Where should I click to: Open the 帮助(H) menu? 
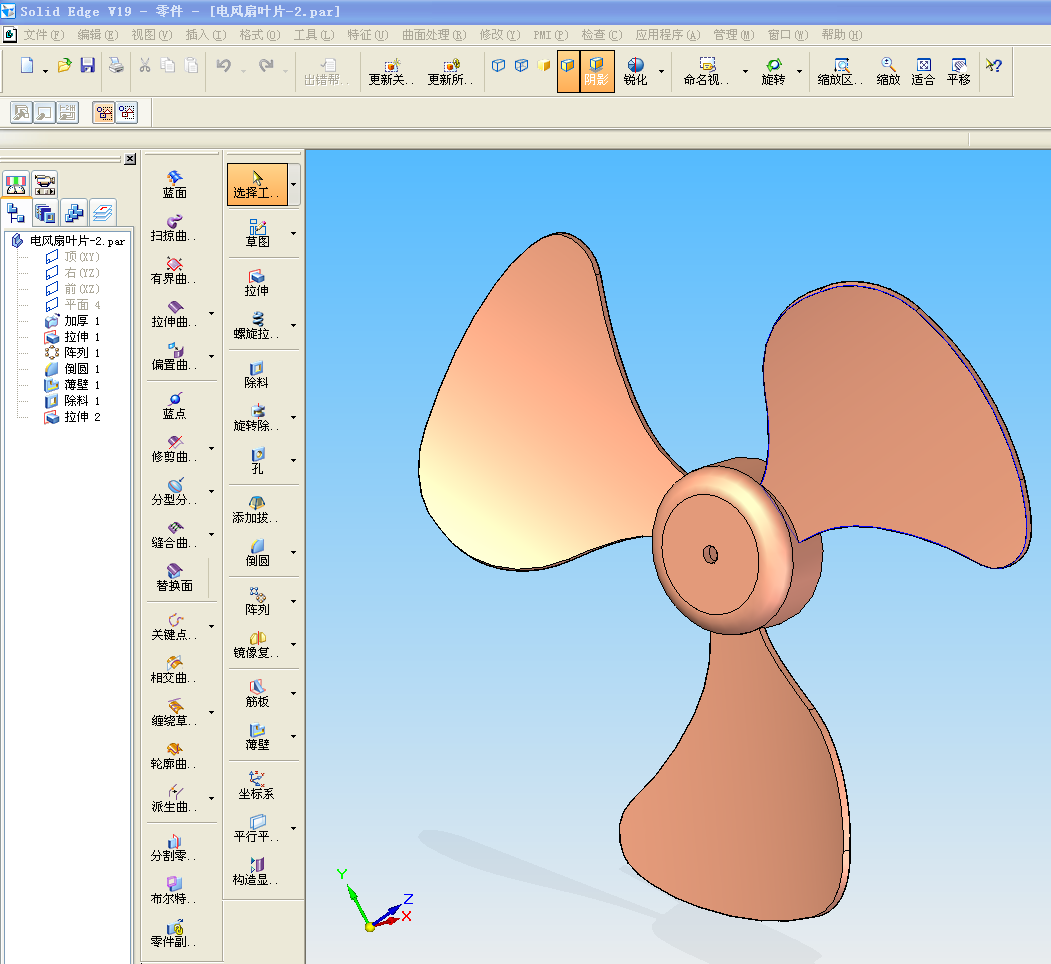(x=841, y=35)
